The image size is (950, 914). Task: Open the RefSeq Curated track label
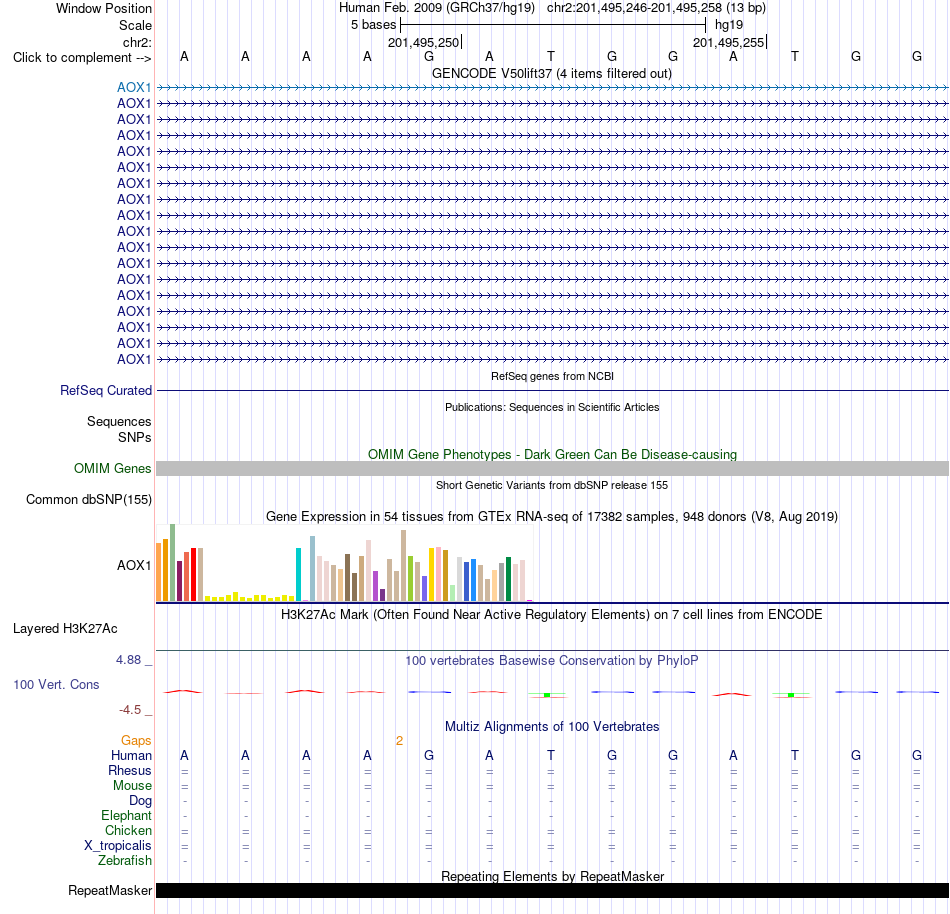105,391
